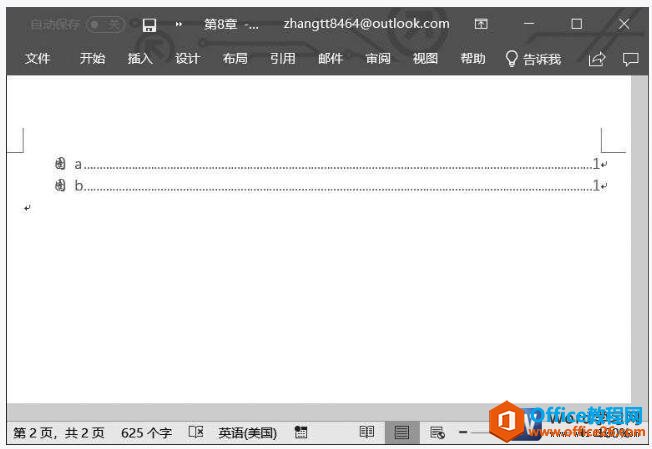Click the share icon in the ribbon
Screen dimensions: 652x449
click(x=597, y=59)
